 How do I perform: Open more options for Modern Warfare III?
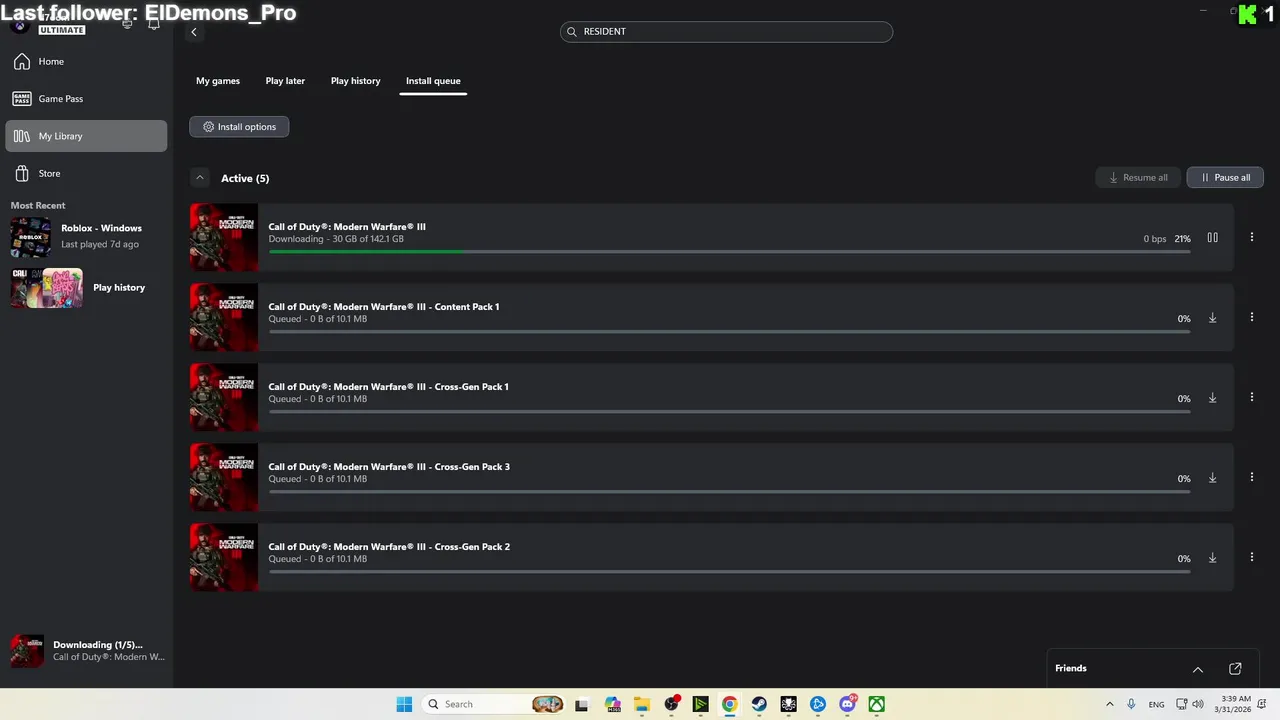click(1251, 237)
